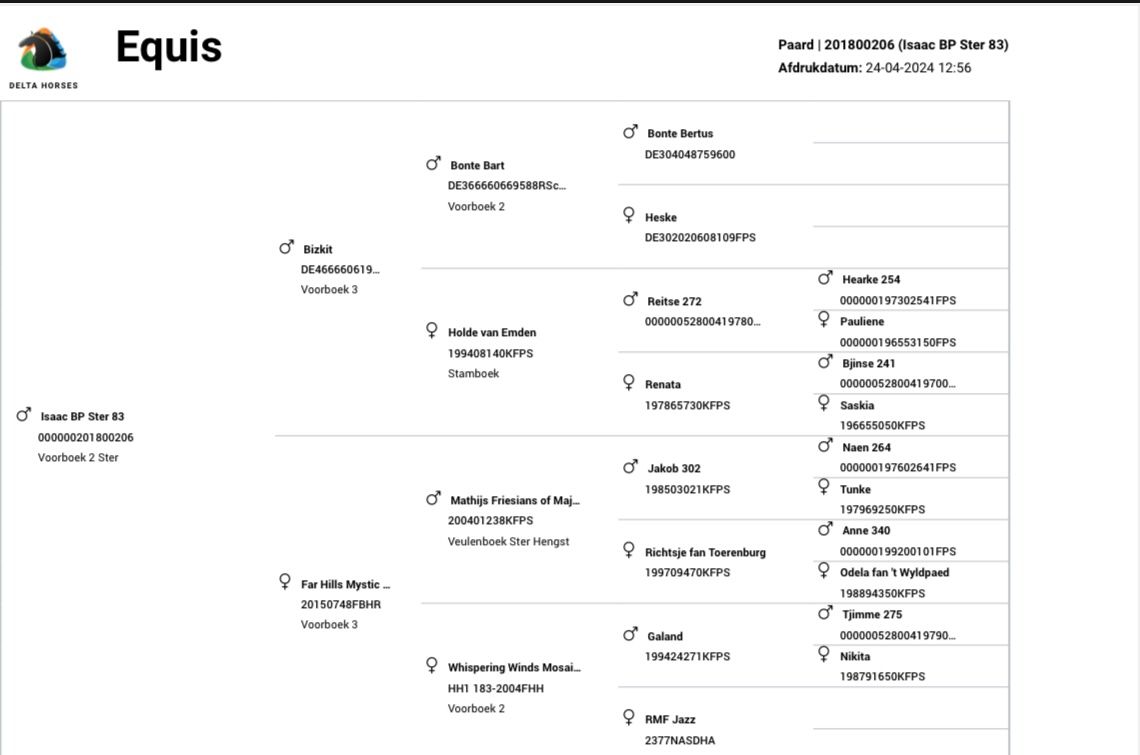This screenshot has height=755, width=1140.
Task: Click the female symbol next to RMF Jazz
Action: 629,717
